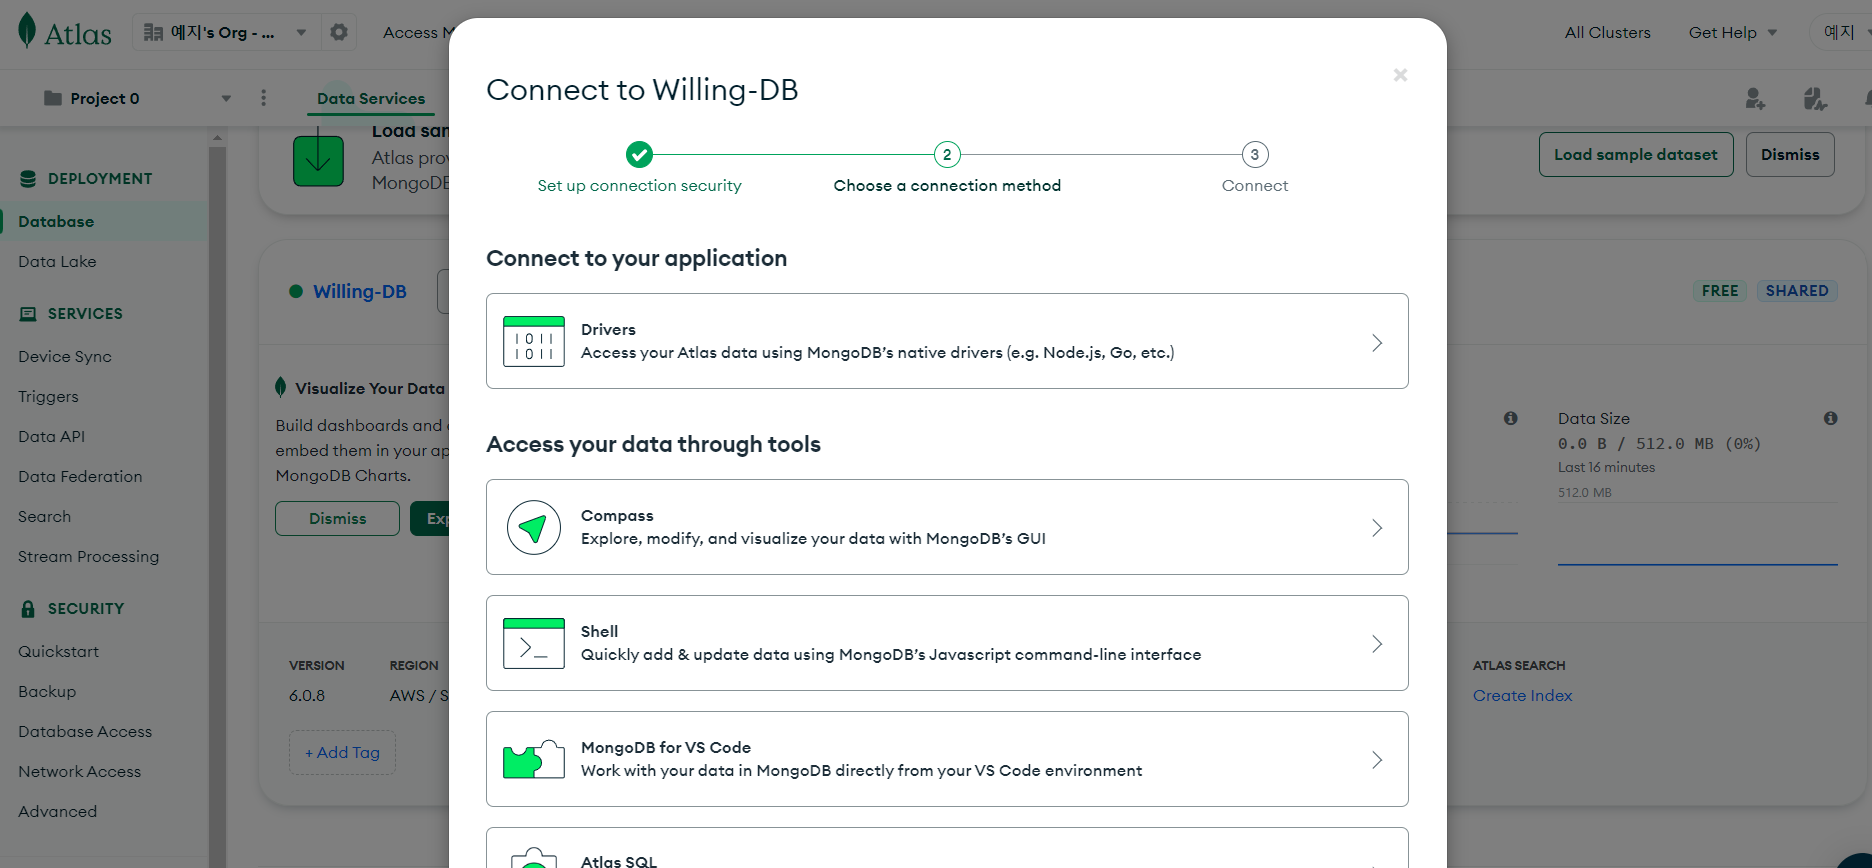Click the info icon left of Data Size
The height and width of the screenshot is (868, 1872).
click(1510, 418)
